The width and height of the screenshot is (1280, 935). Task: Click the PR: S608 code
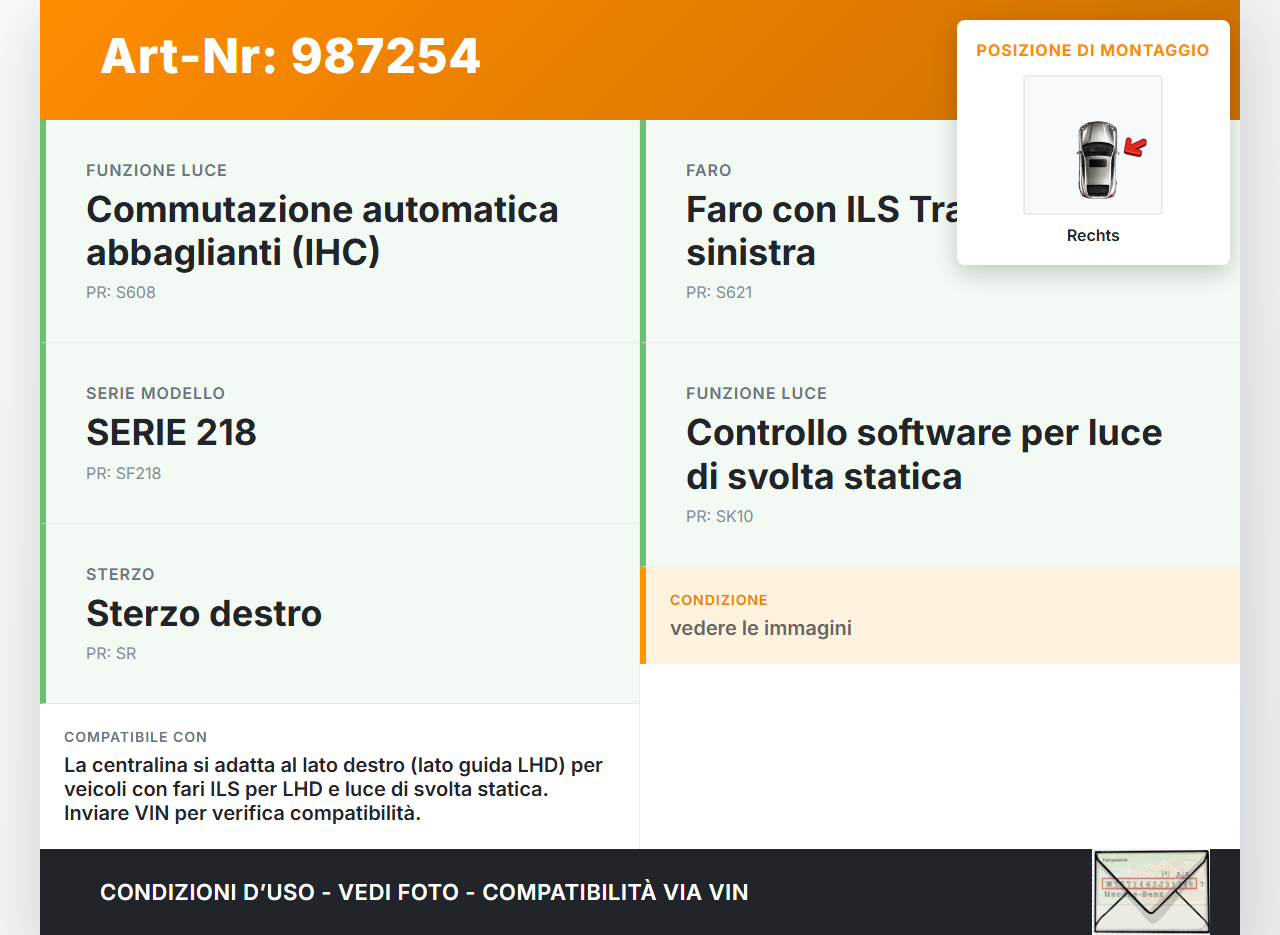[121, 293]
